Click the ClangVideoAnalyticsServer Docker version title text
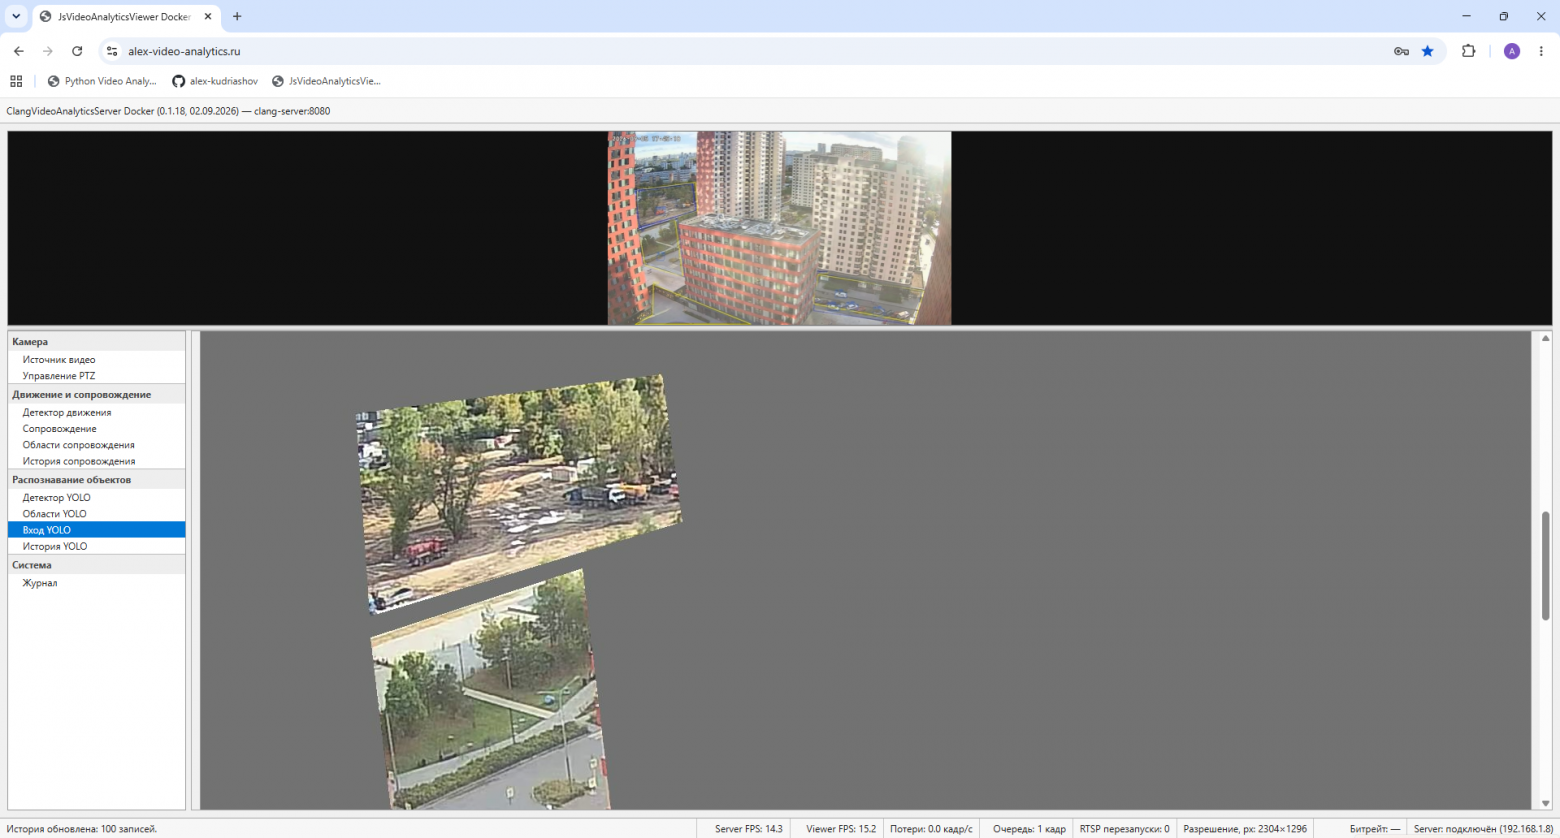 pyautogui.click(x=168, y=111)
